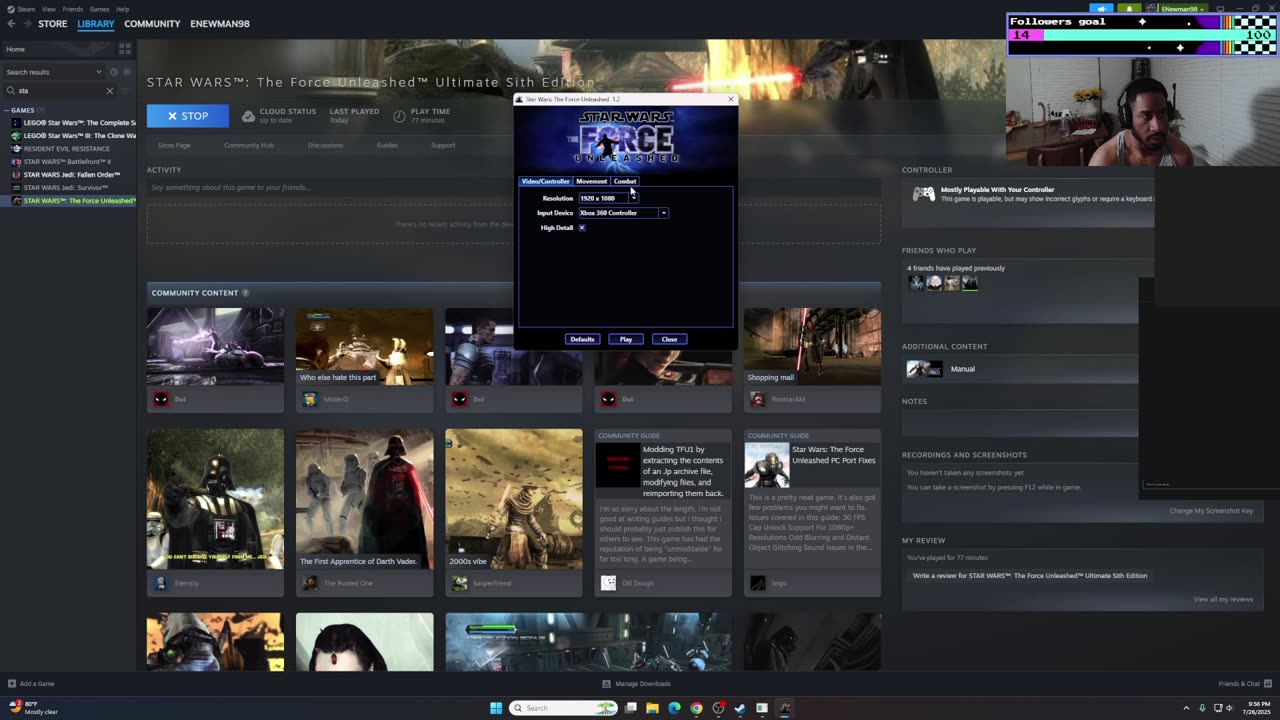This screenshot has height=720, width=1280.
Task: Click the Community Content help icon
Action: pyautogui.click(x=245, y=293)
